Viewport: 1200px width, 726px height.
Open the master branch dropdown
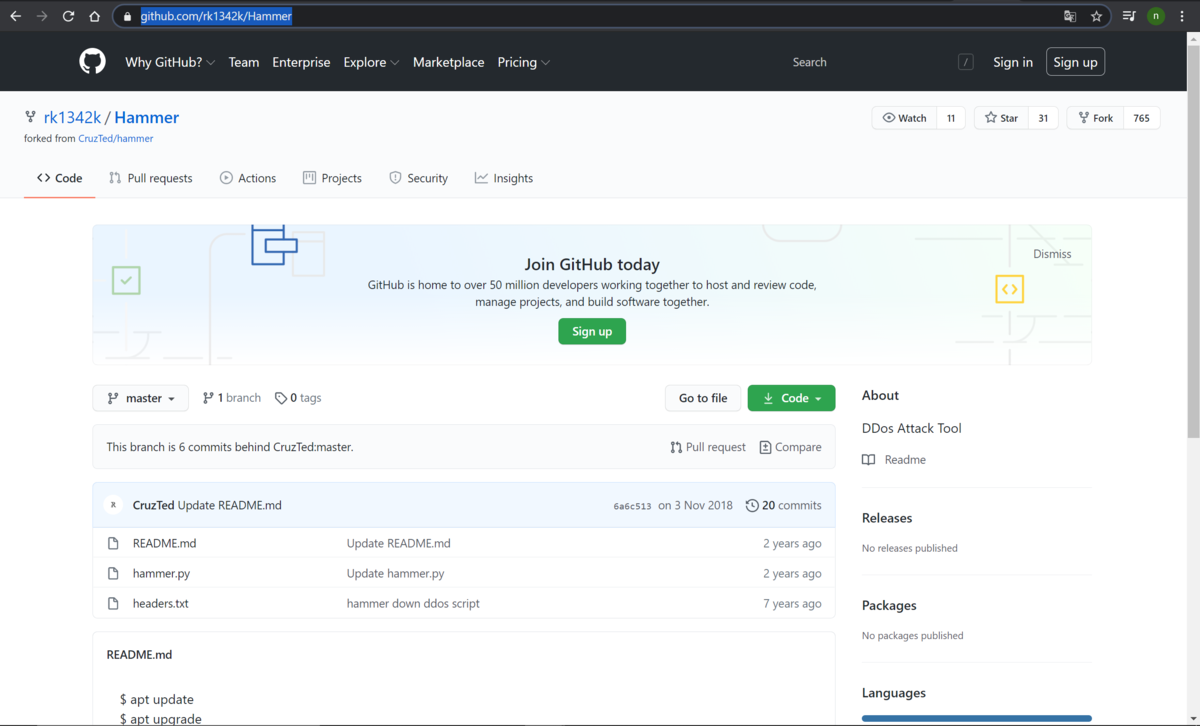point(141,398)
